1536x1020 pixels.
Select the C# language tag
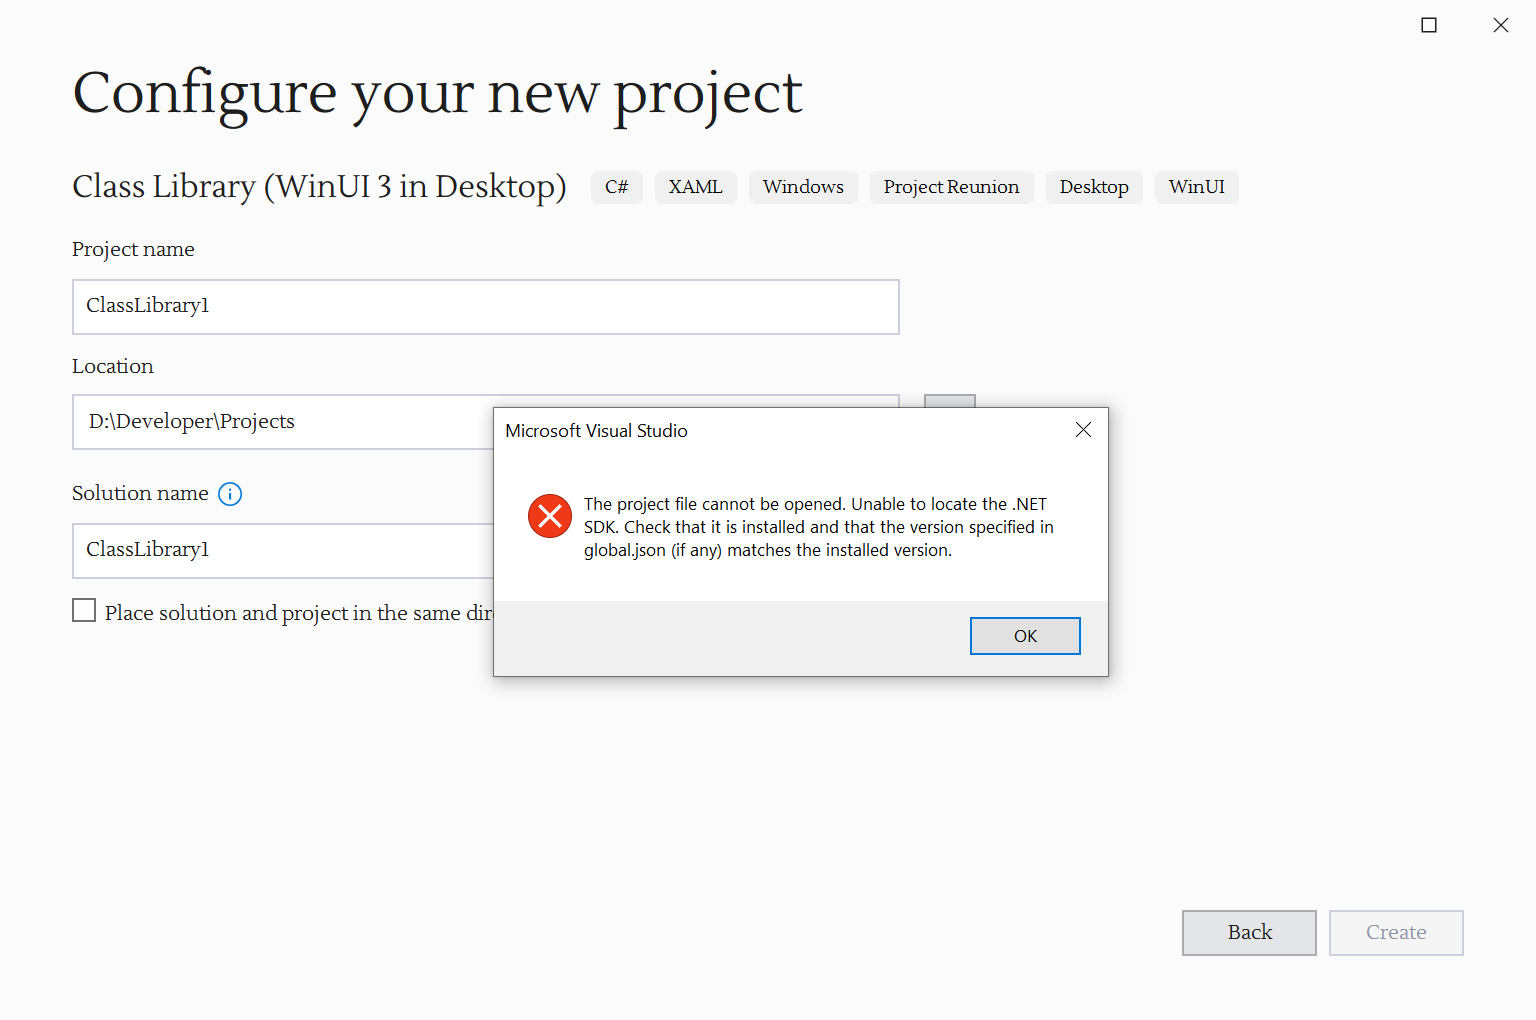point(616,187)
